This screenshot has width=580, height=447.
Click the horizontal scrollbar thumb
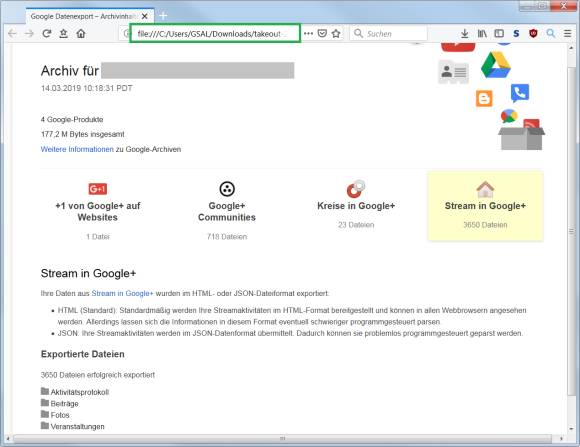(x=283, y=438)
